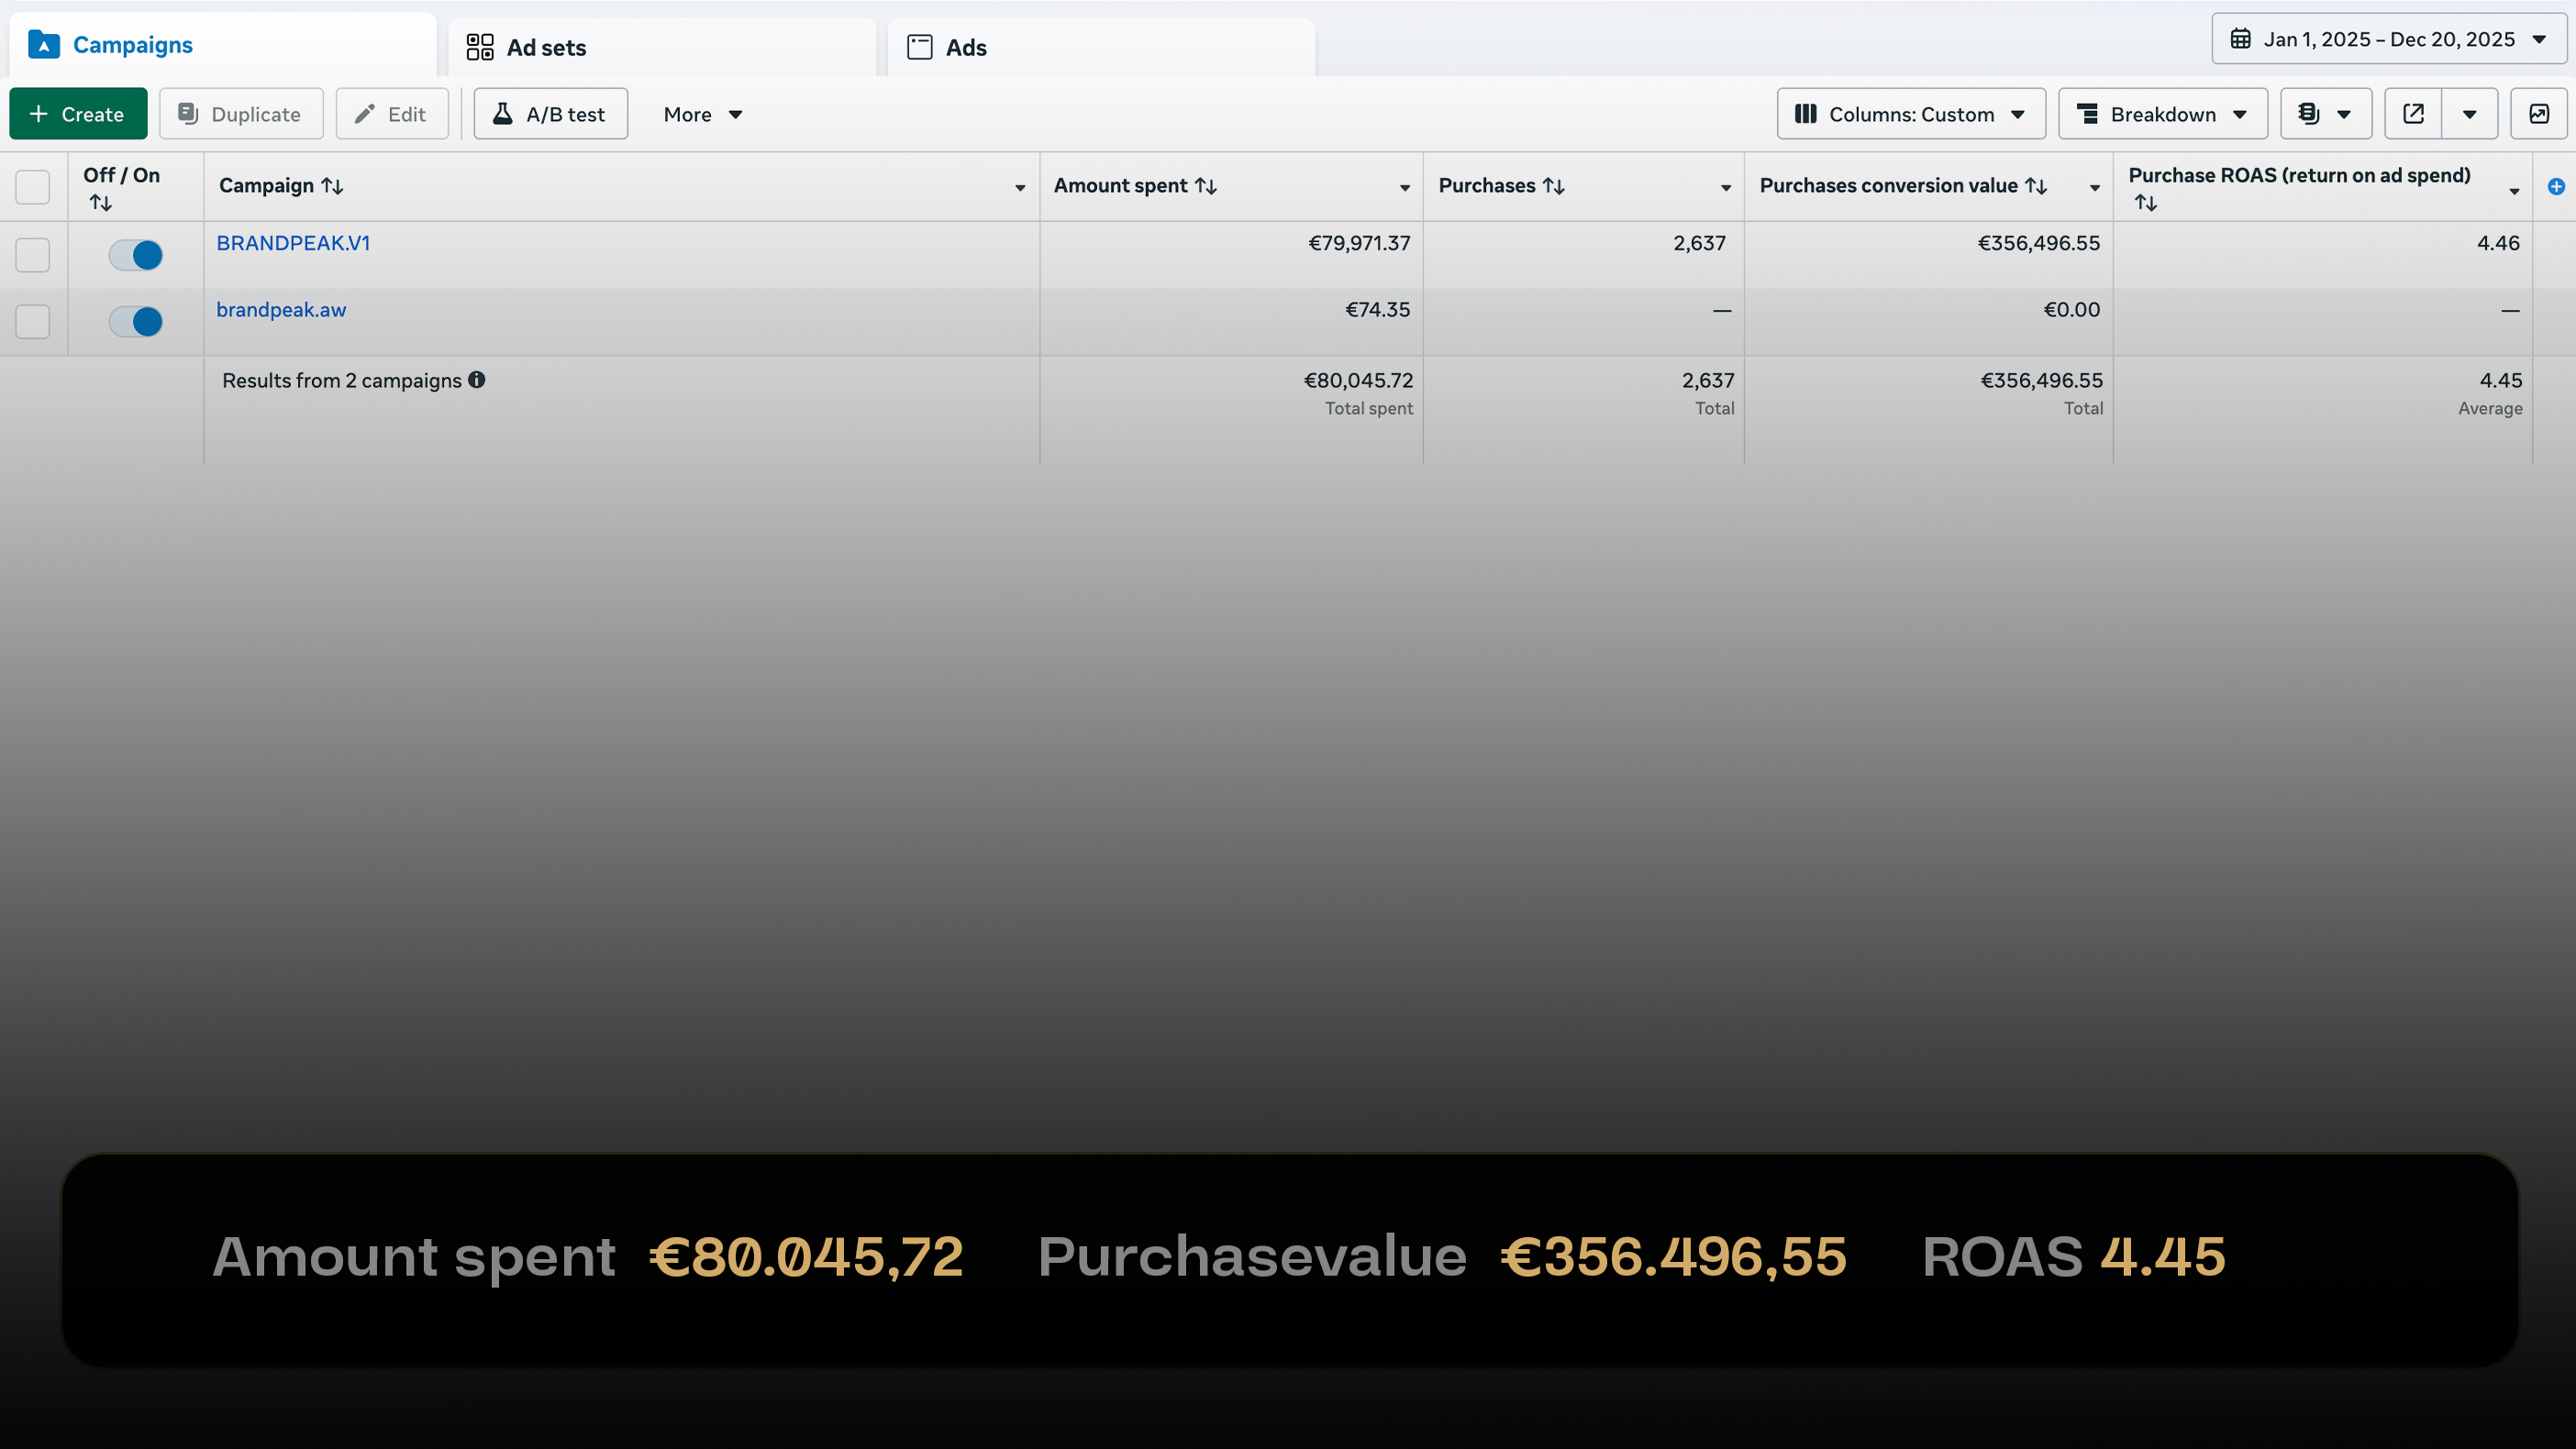
Task: Open the brandpeak.aw campaign link
Action: point(281,310)
